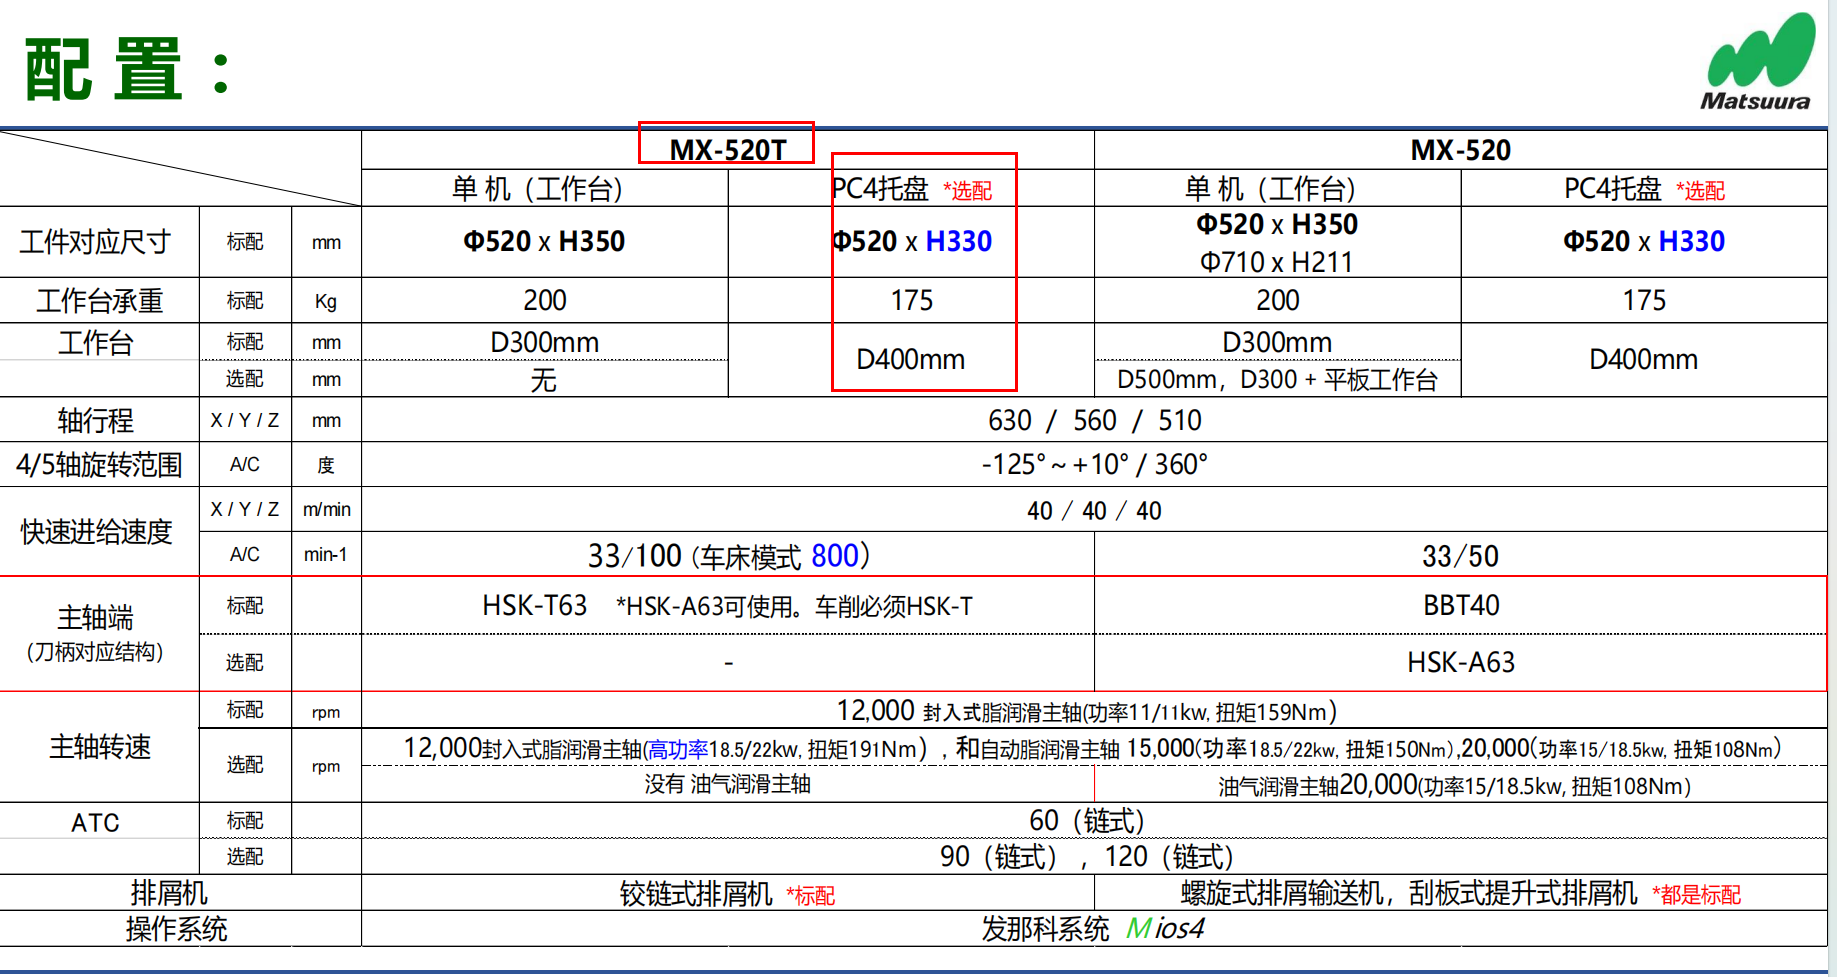
Task: Click 12,000 封入式脂润滑主轴 功率11/11kw line
Action: [x=1087, y=711]
